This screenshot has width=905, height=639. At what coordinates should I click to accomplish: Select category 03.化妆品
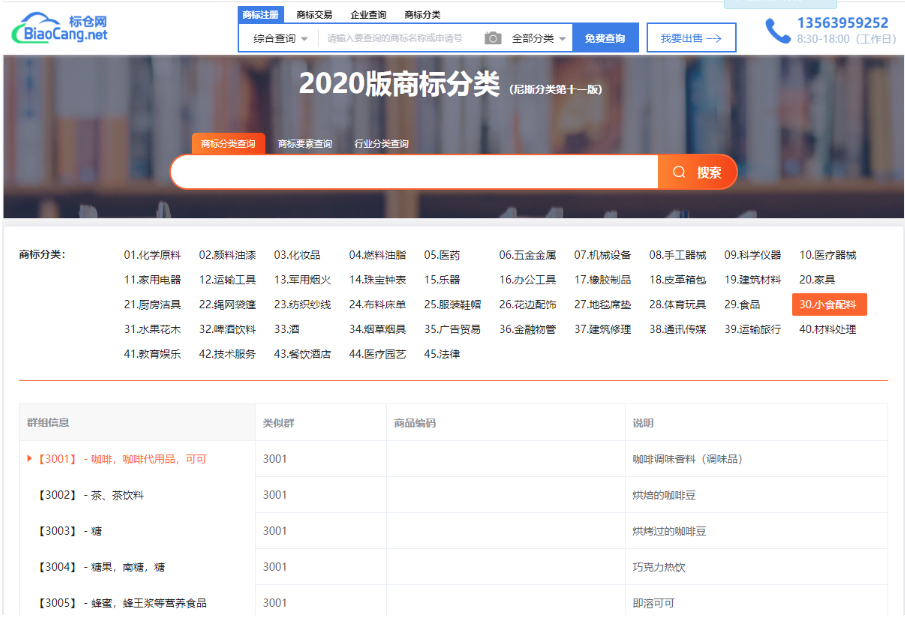coord(297,255)
